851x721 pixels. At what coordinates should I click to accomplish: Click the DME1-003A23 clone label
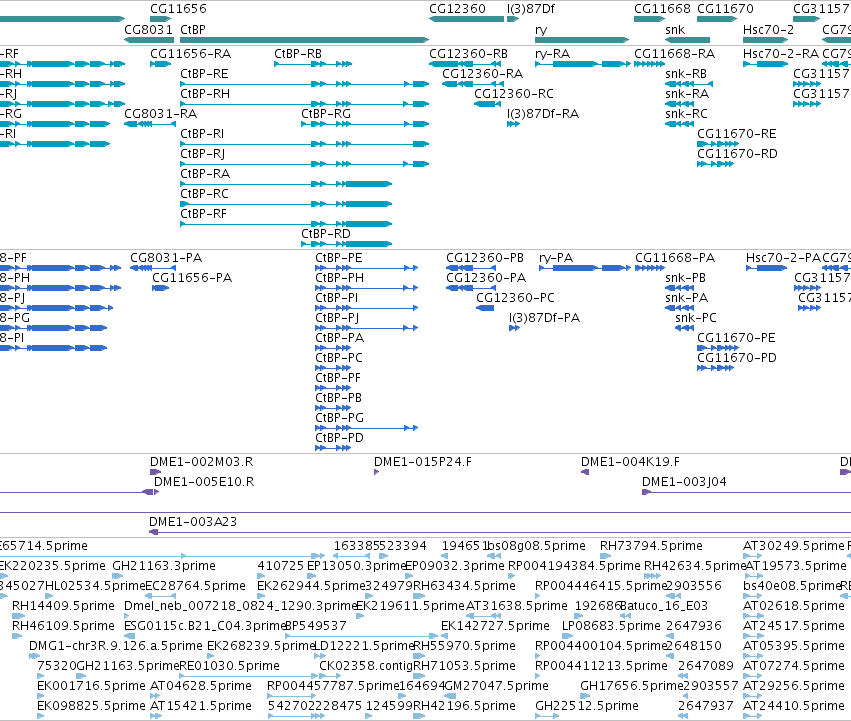click(193, 522)
